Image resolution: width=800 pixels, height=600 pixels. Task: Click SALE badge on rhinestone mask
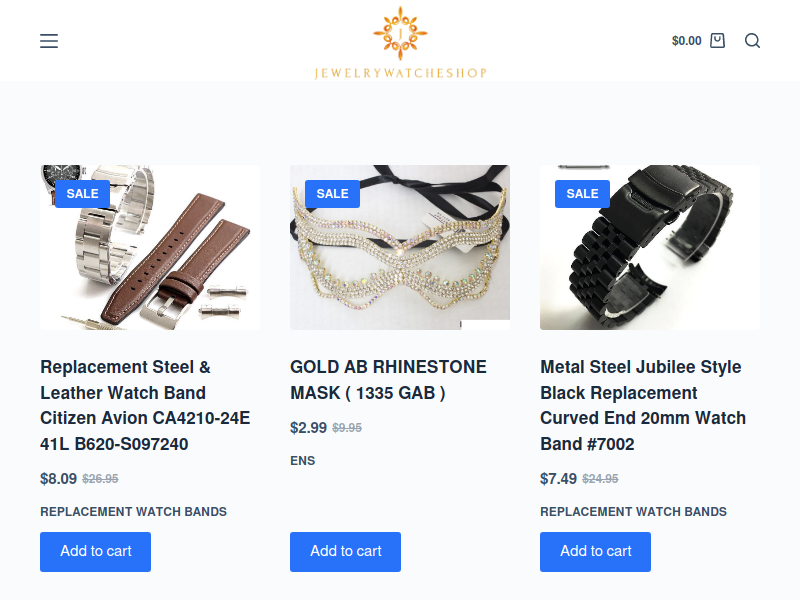[332, 194]
